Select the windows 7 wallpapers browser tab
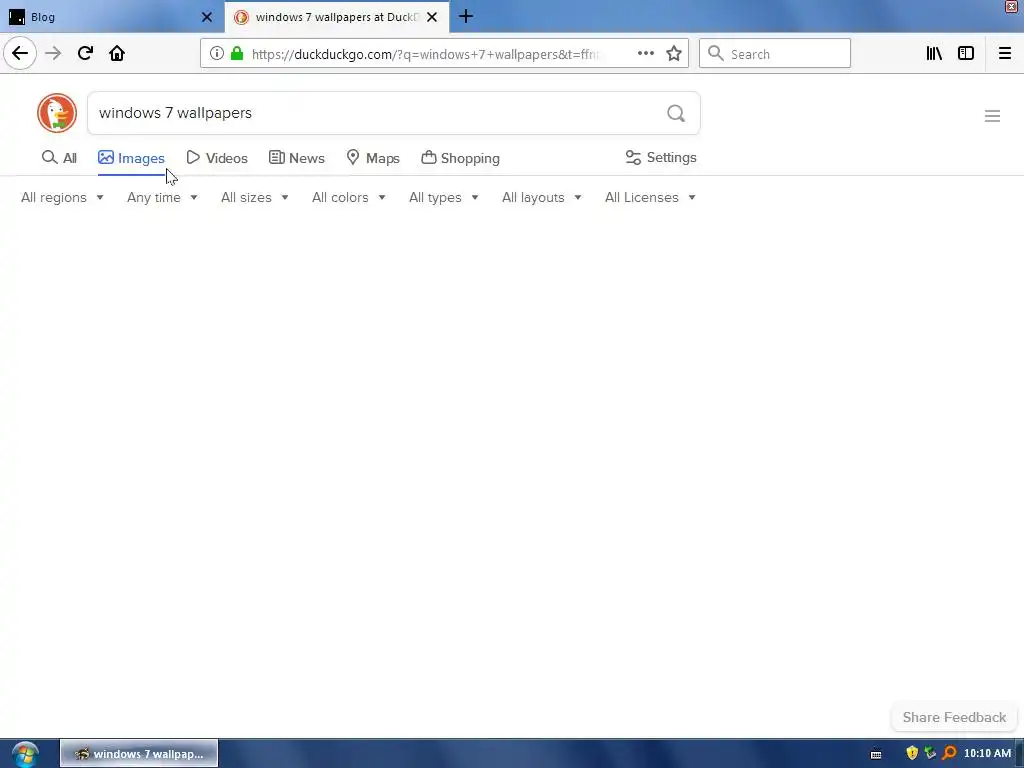Viewport: 1024px width, 768px height. [x=336, y=17]
